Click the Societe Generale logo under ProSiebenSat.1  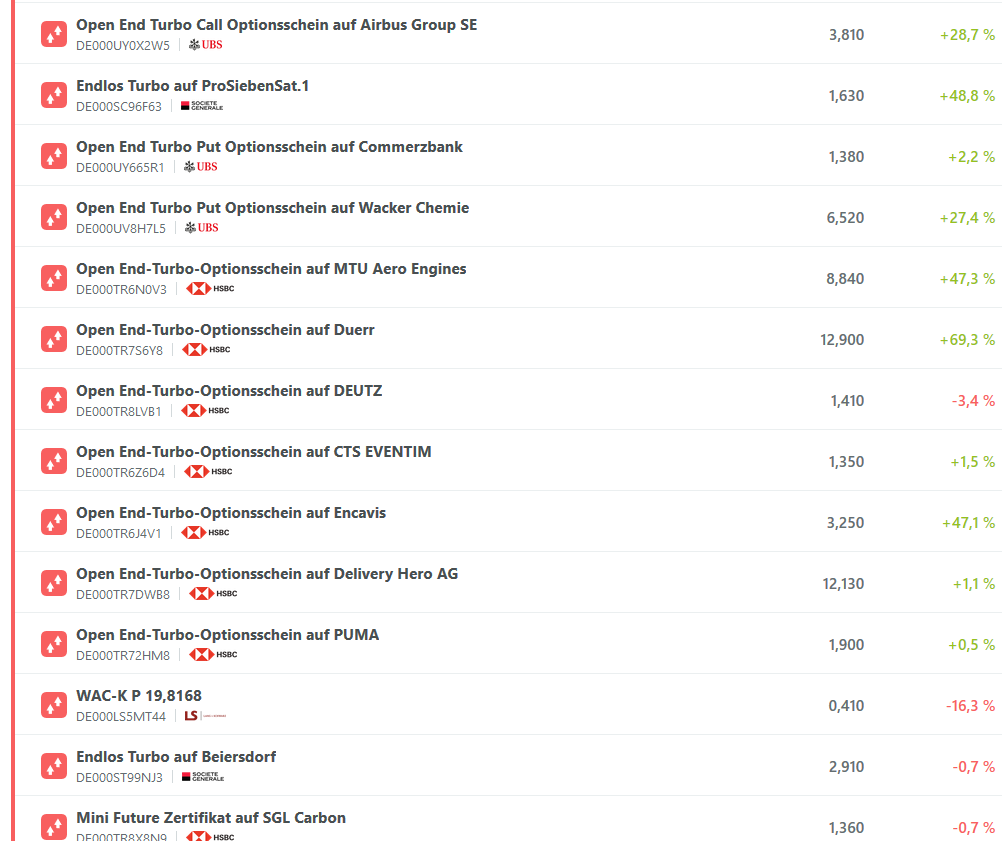coord(202,106)
